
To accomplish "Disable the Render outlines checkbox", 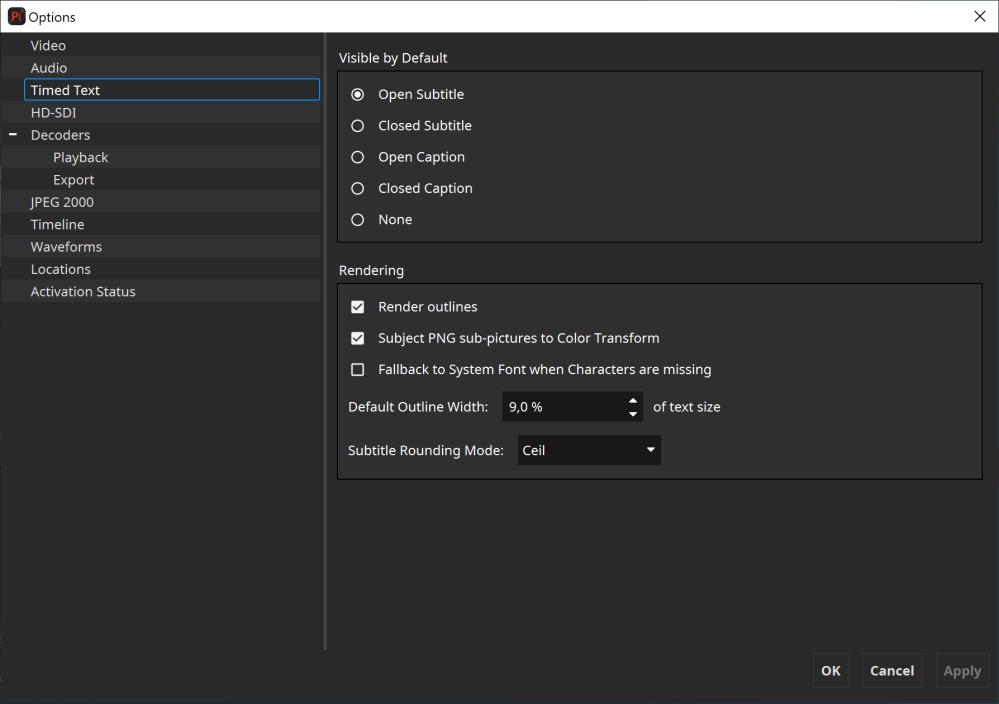I will point(357,307).
